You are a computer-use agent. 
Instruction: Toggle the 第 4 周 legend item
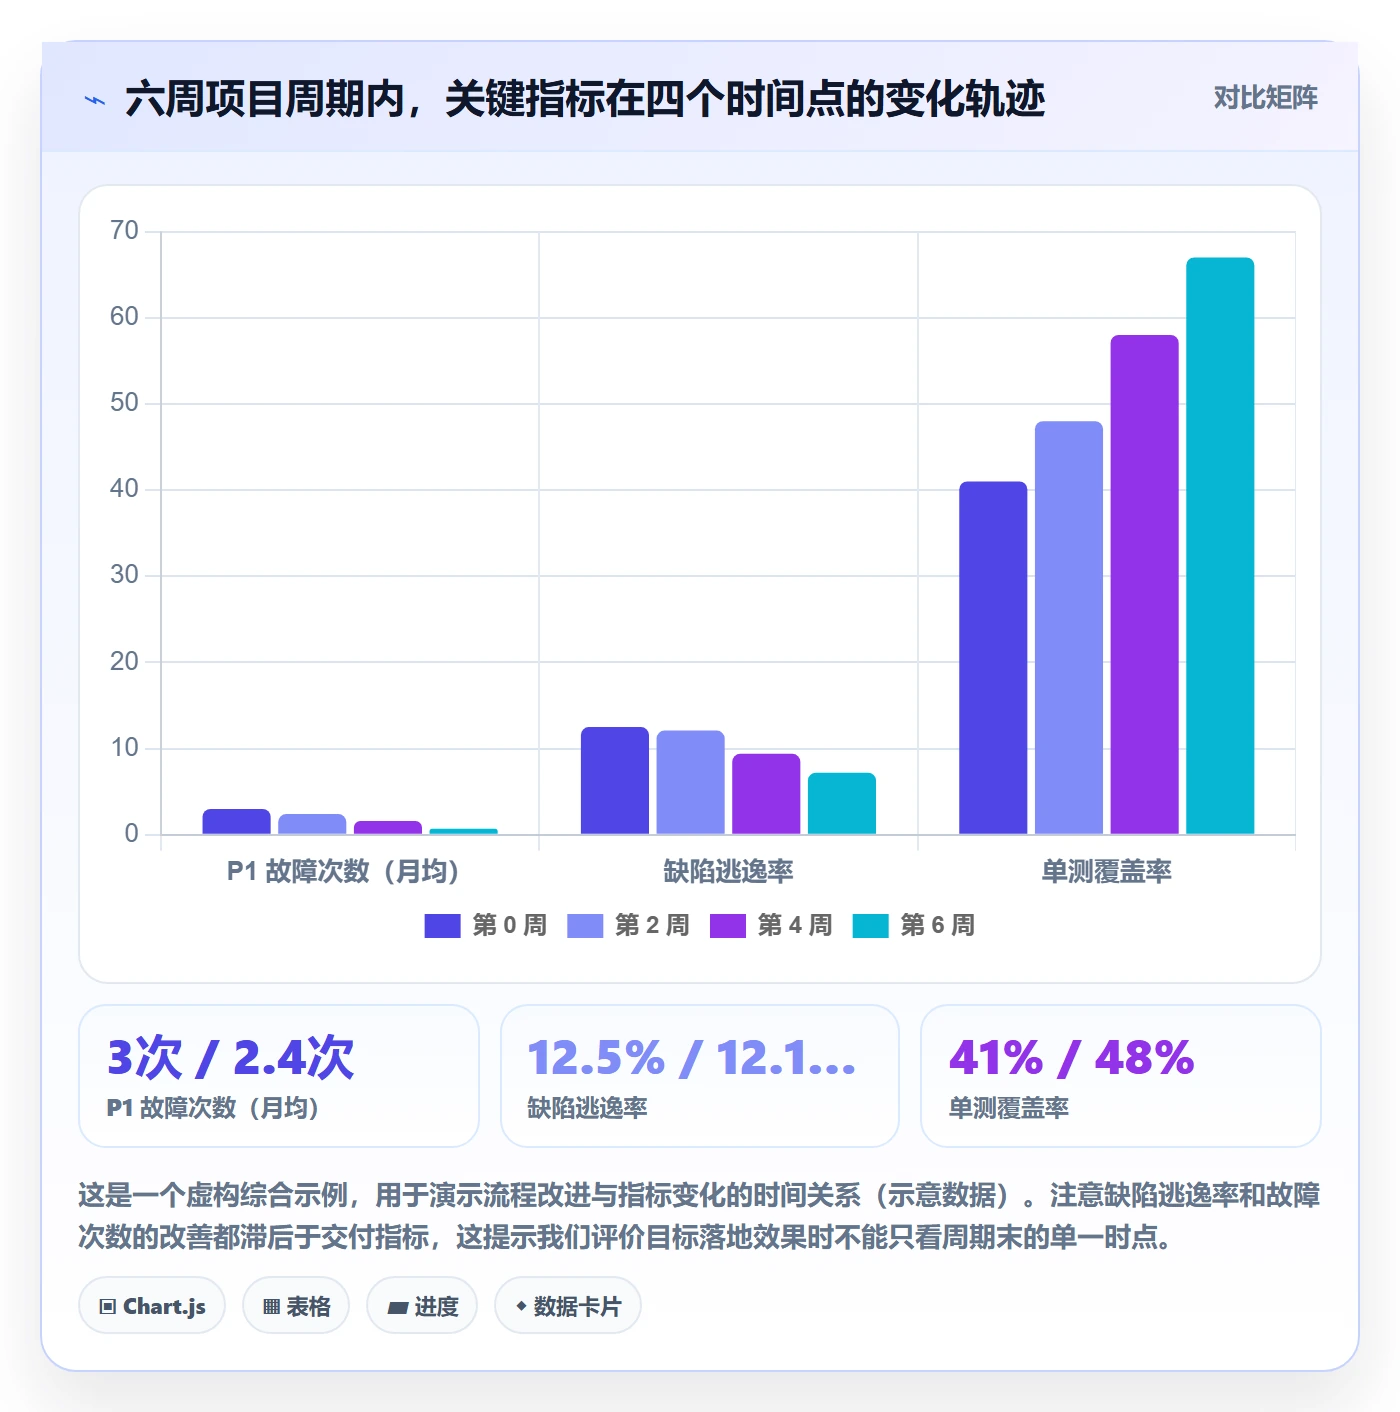coord(772,925)
